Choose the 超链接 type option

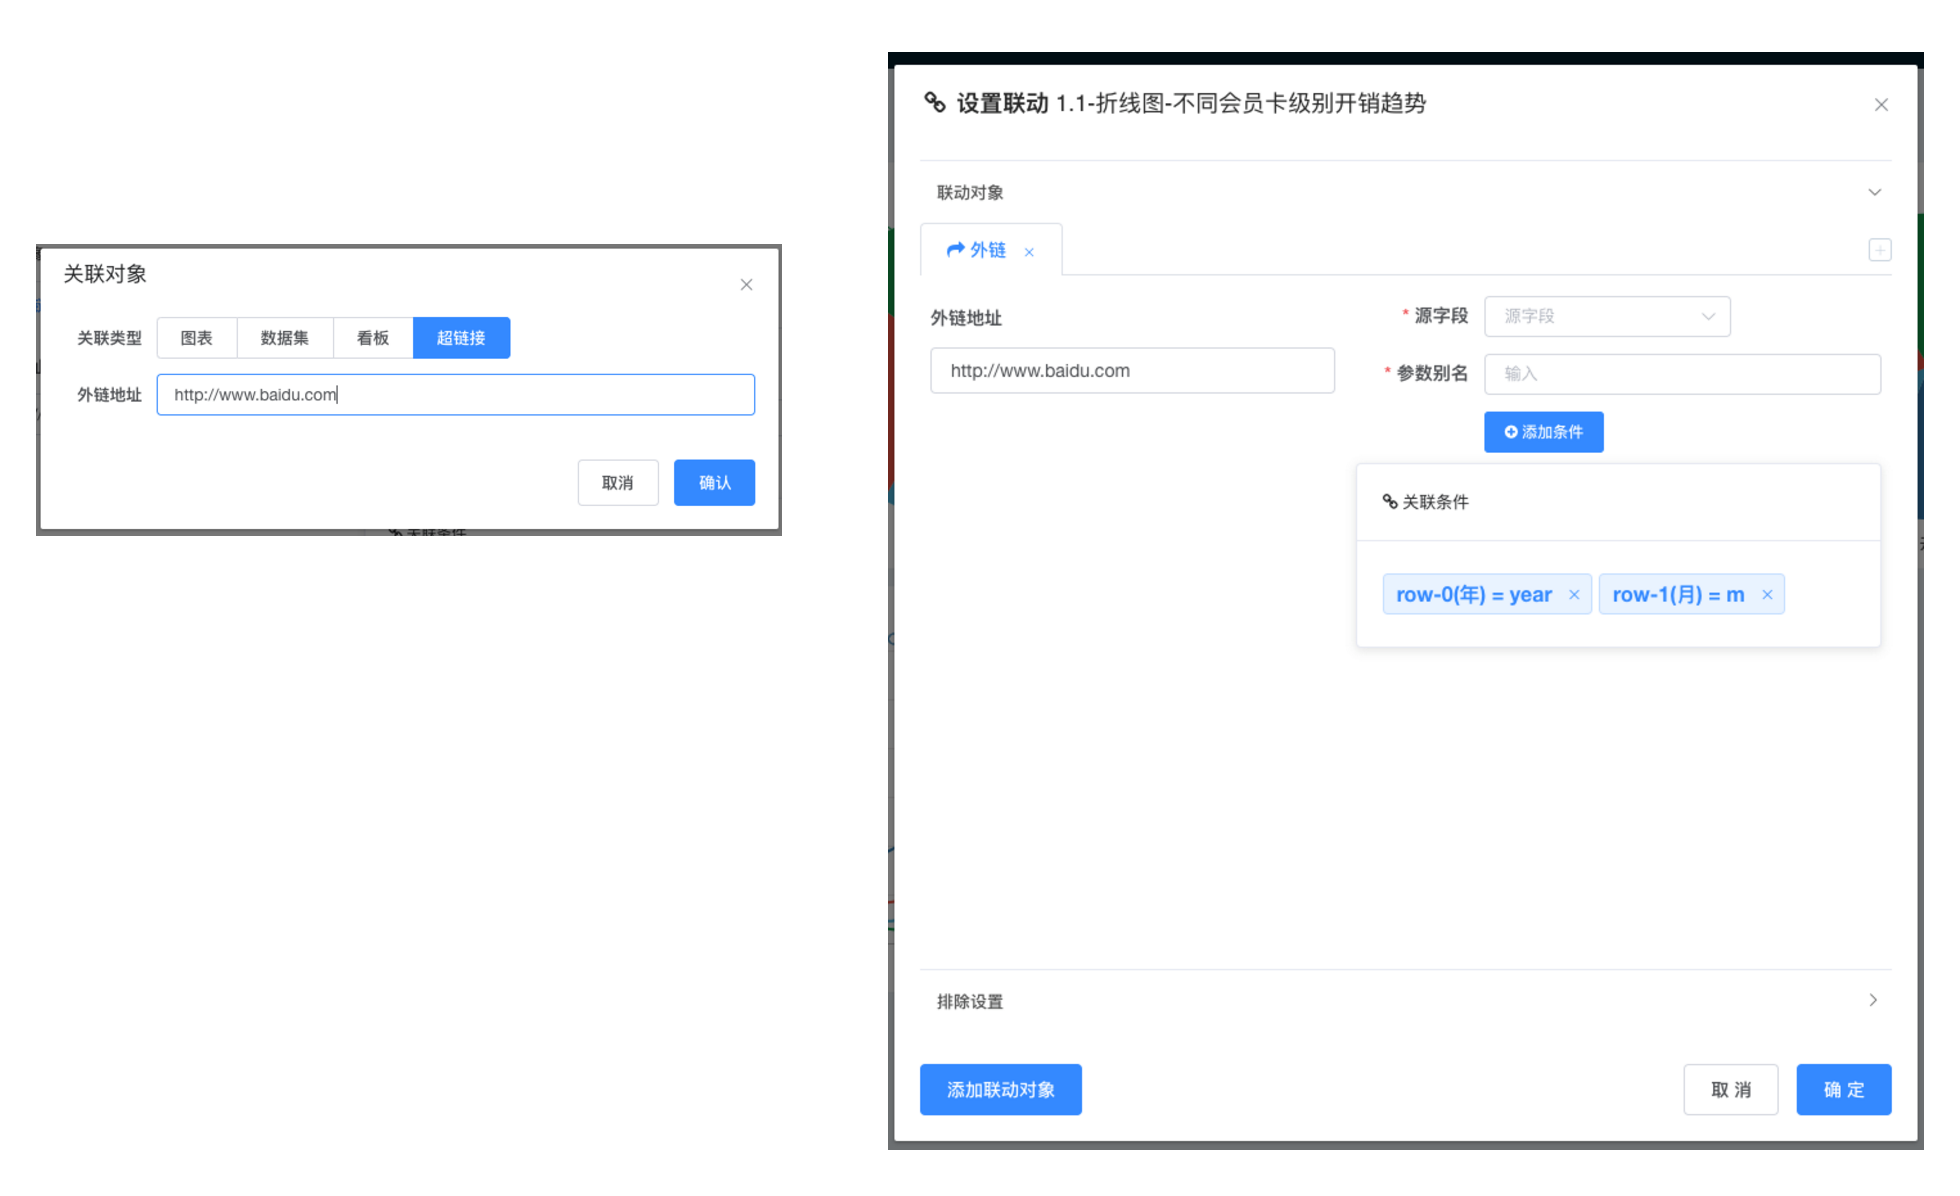pyautogui.click(x=461, y=338)
